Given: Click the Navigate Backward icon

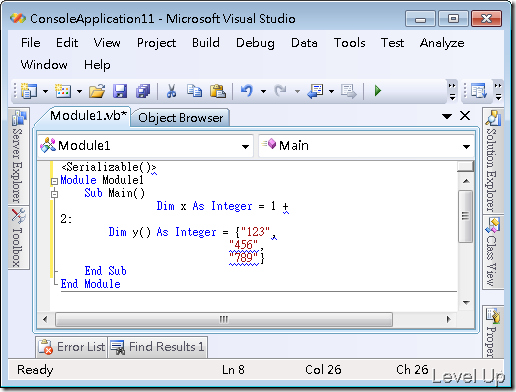Looking at the screenshot, I should pyautogui.click(x=315, y=91).
